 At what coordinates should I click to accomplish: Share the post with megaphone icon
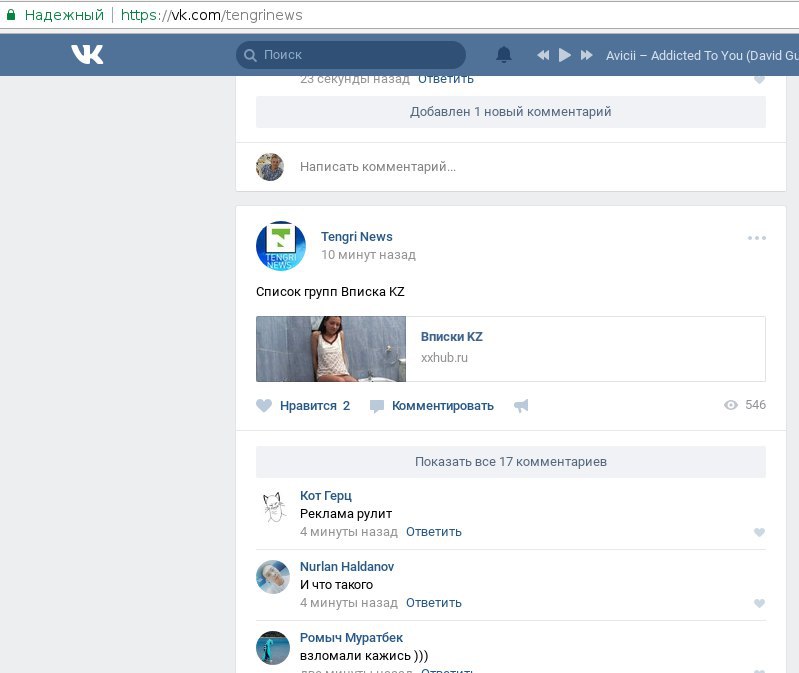(521, 406)
